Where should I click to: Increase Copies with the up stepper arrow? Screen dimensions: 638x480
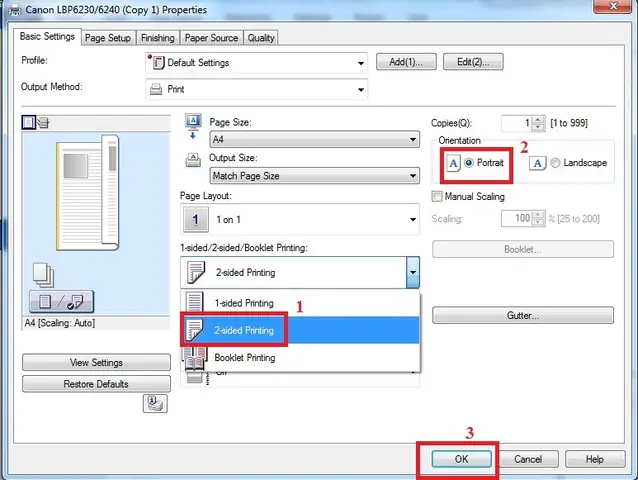click(538, 120)
